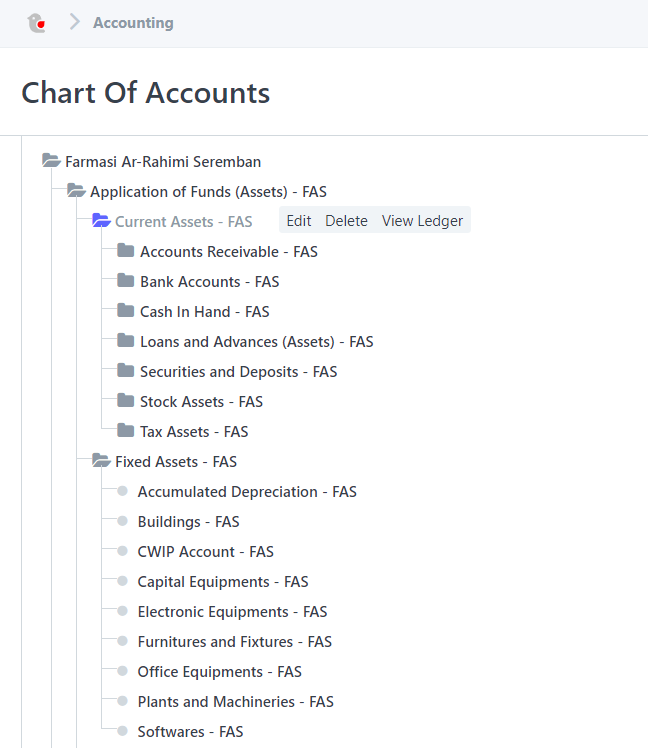The height and width of the screenshot is (748, 648).
Task: Collapse the Farmasi Ar-Rahimi Seremban root folder icon
Action: (x=51, y=161)
